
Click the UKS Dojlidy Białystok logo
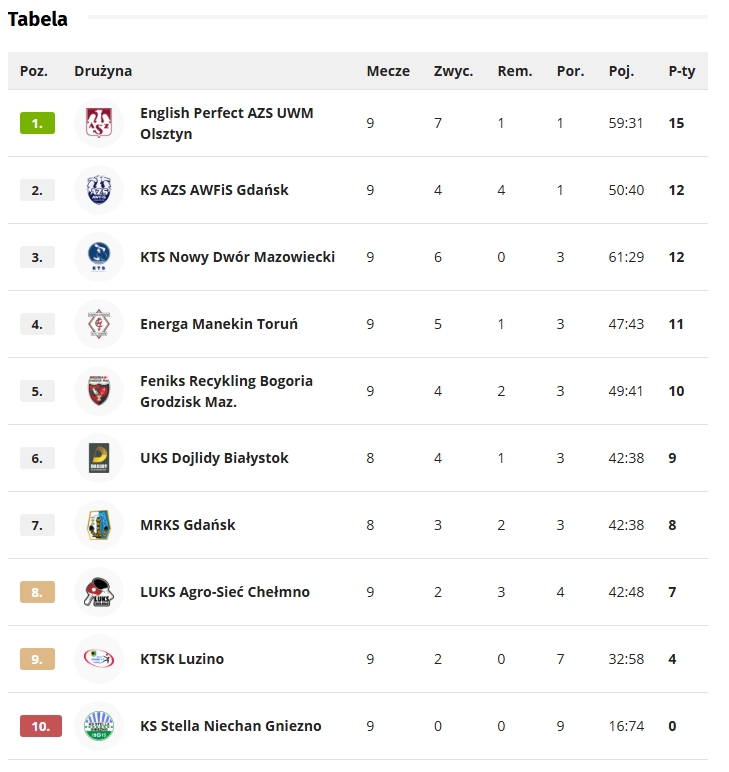point(98,458)
